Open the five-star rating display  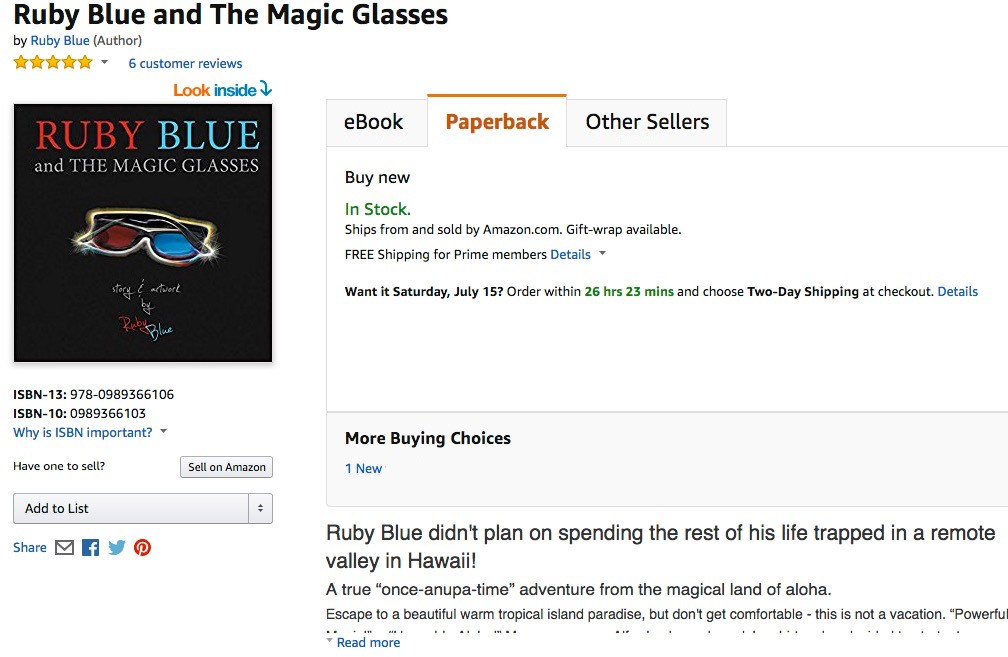[x=53, y=62]
